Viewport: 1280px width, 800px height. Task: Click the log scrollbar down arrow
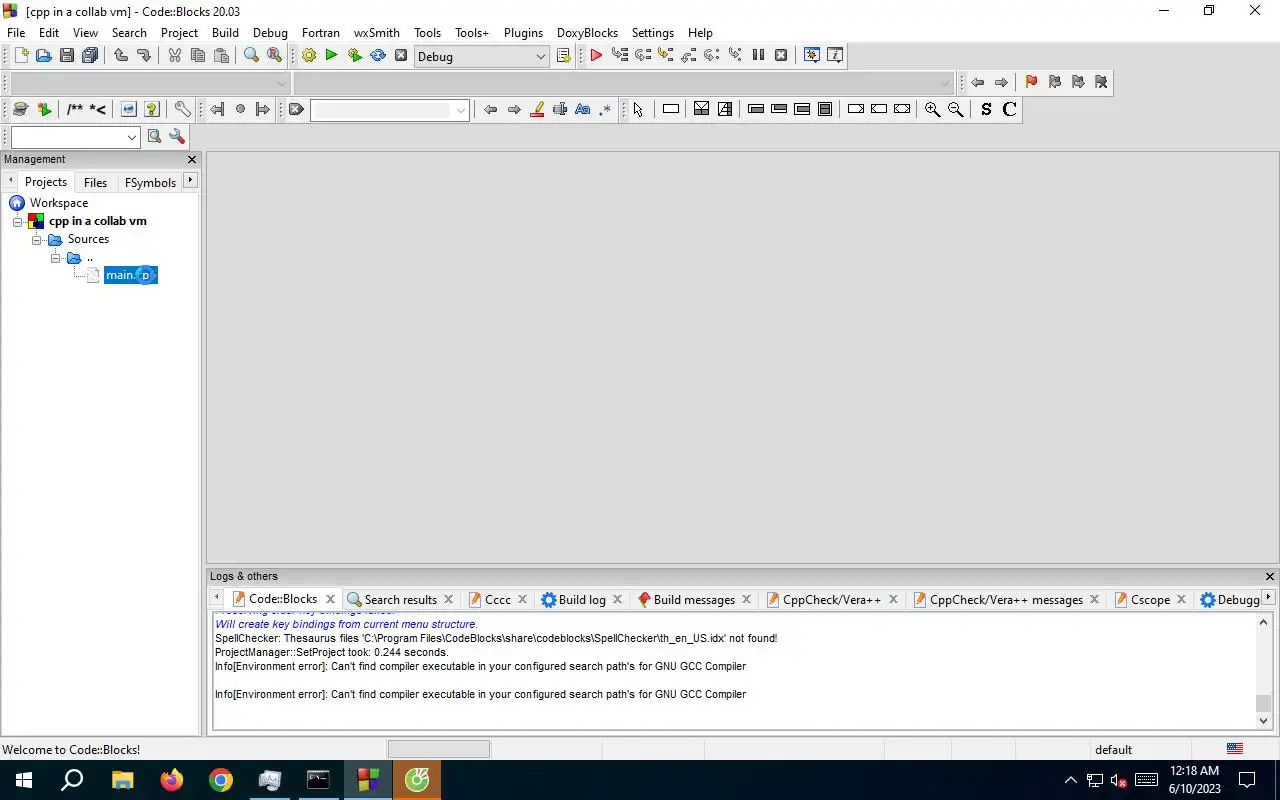click(x=1263, y=720)
